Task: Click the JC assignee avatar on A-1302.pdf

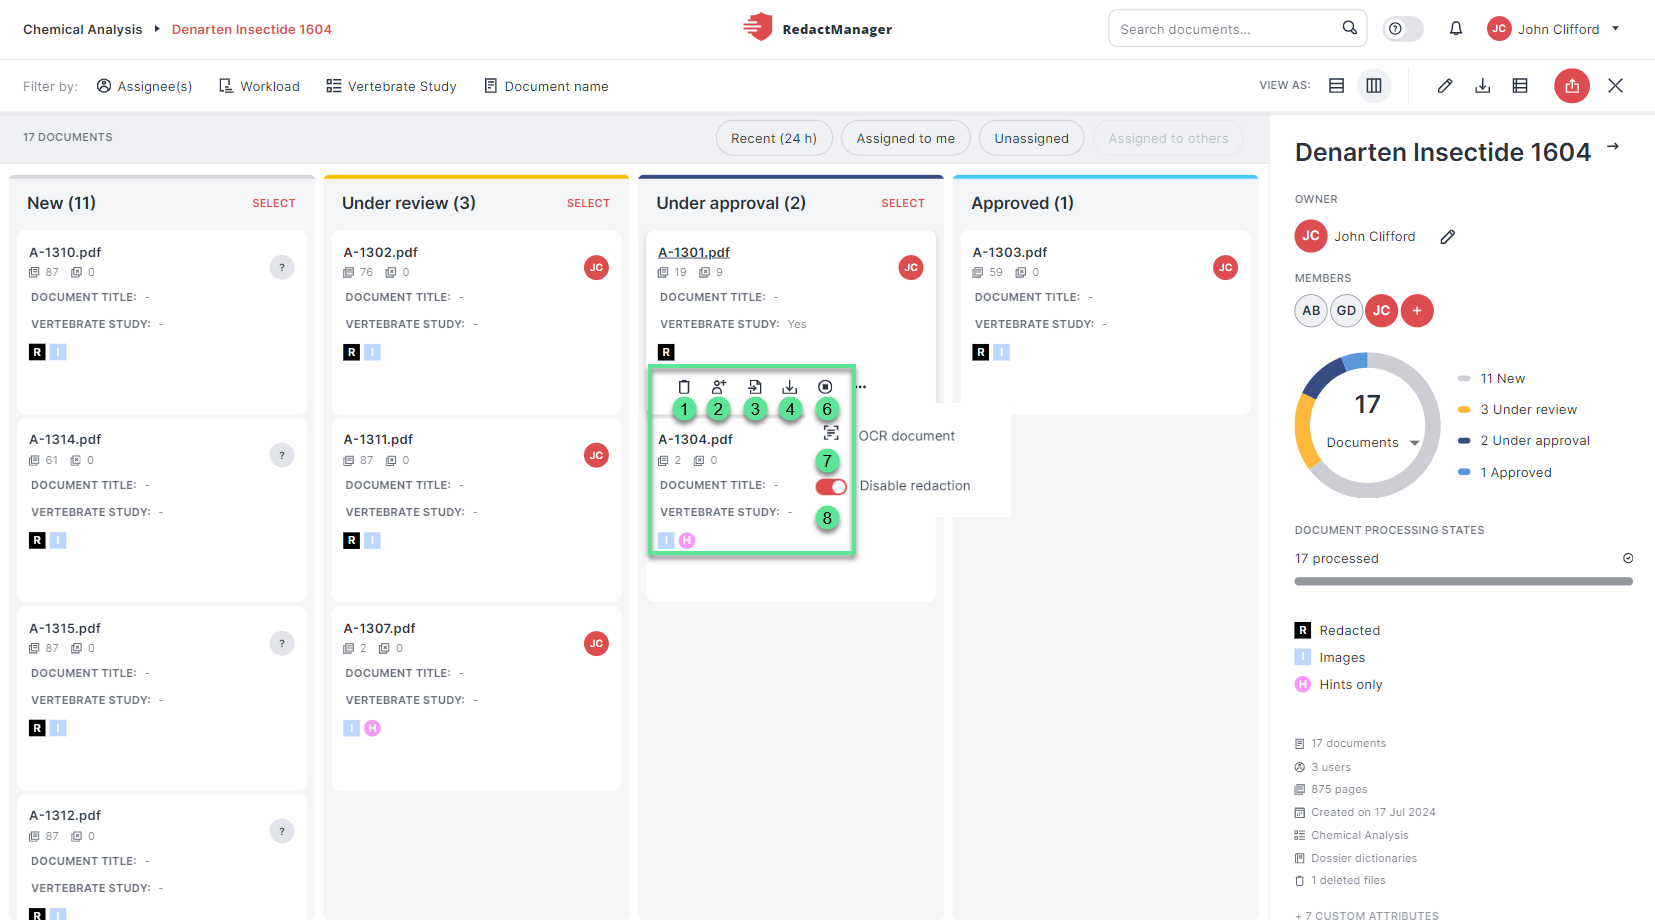Action: pos(597,267)
